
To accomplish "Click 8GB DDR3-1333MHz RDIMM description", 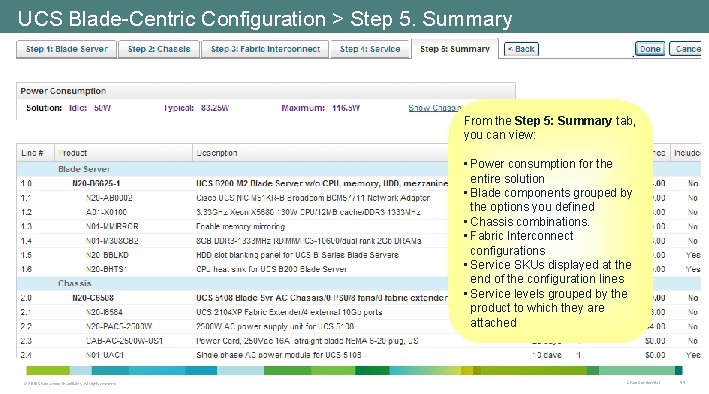I will point(308,241).
